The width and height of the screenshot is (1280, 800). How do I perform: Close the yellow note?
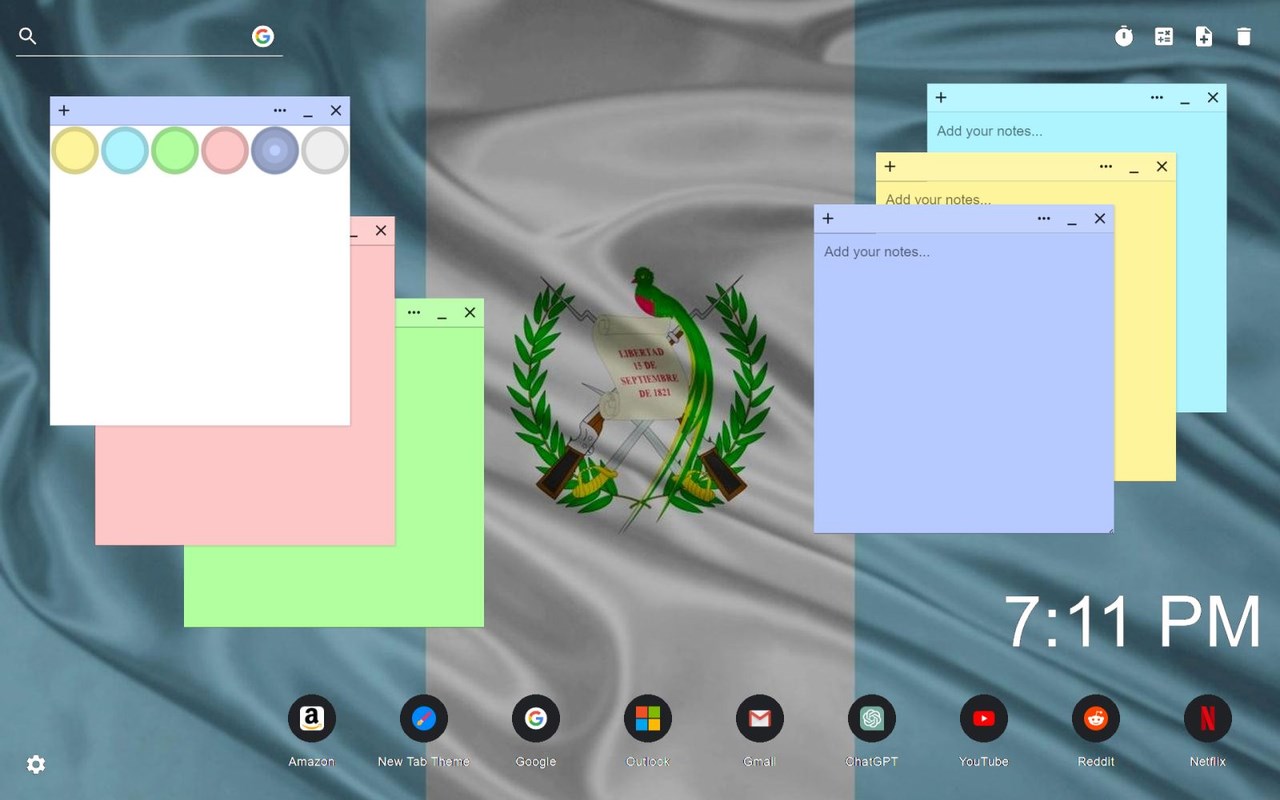pyautogui.click(x=1162, y=166)
